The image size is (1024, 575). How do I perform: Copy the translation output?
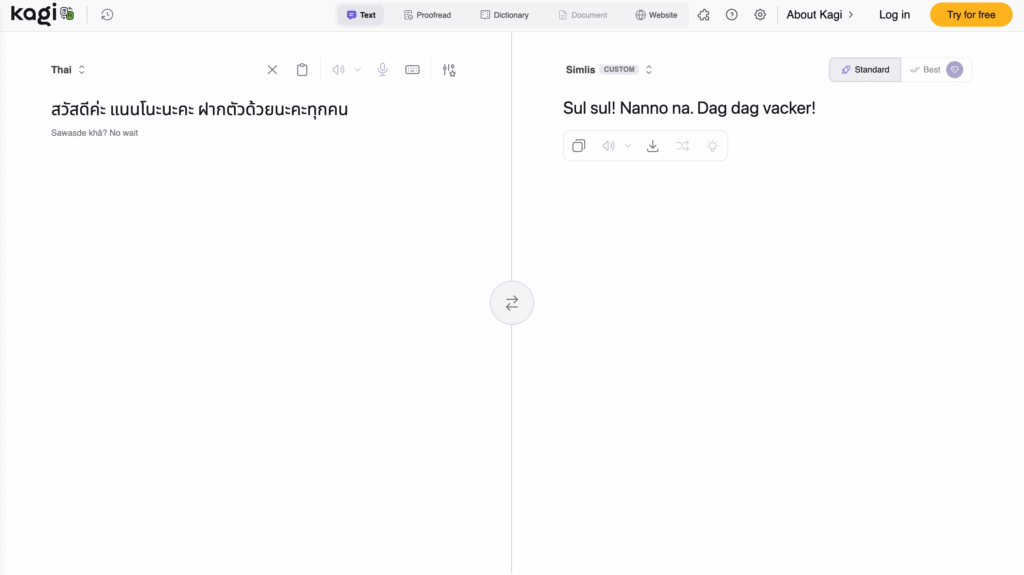coord(579,146)
